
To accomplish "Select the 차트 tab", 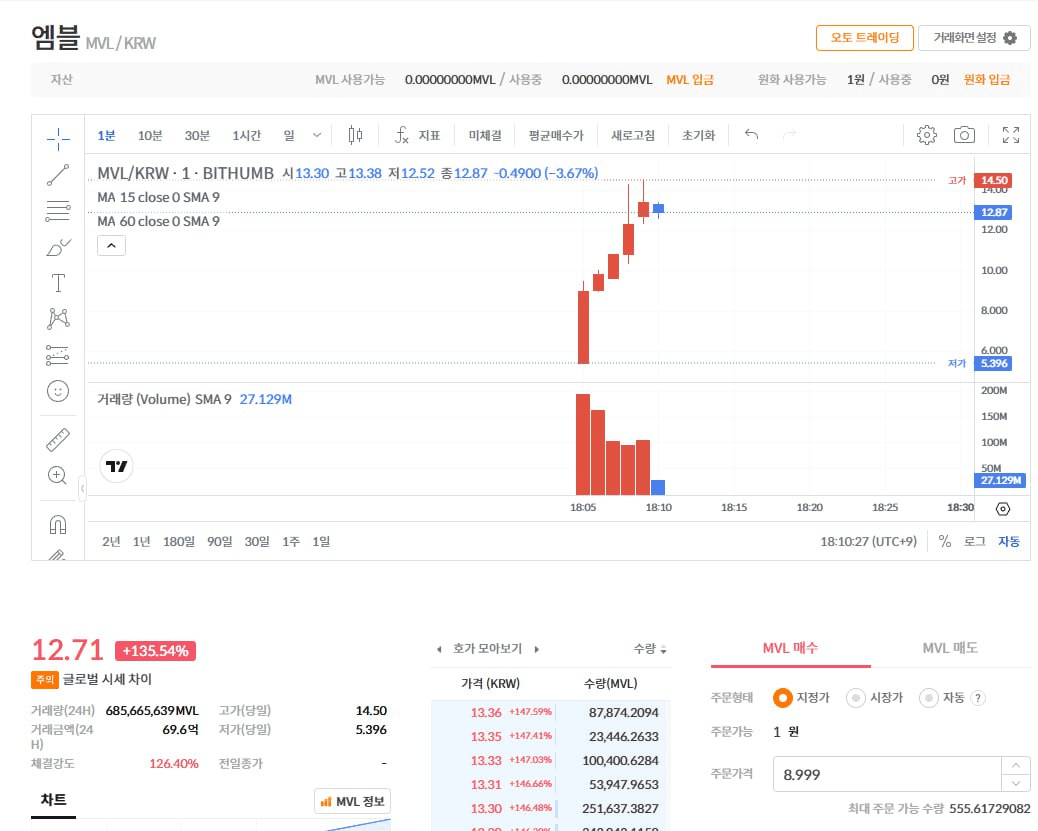I will click(x=54, y=800).
